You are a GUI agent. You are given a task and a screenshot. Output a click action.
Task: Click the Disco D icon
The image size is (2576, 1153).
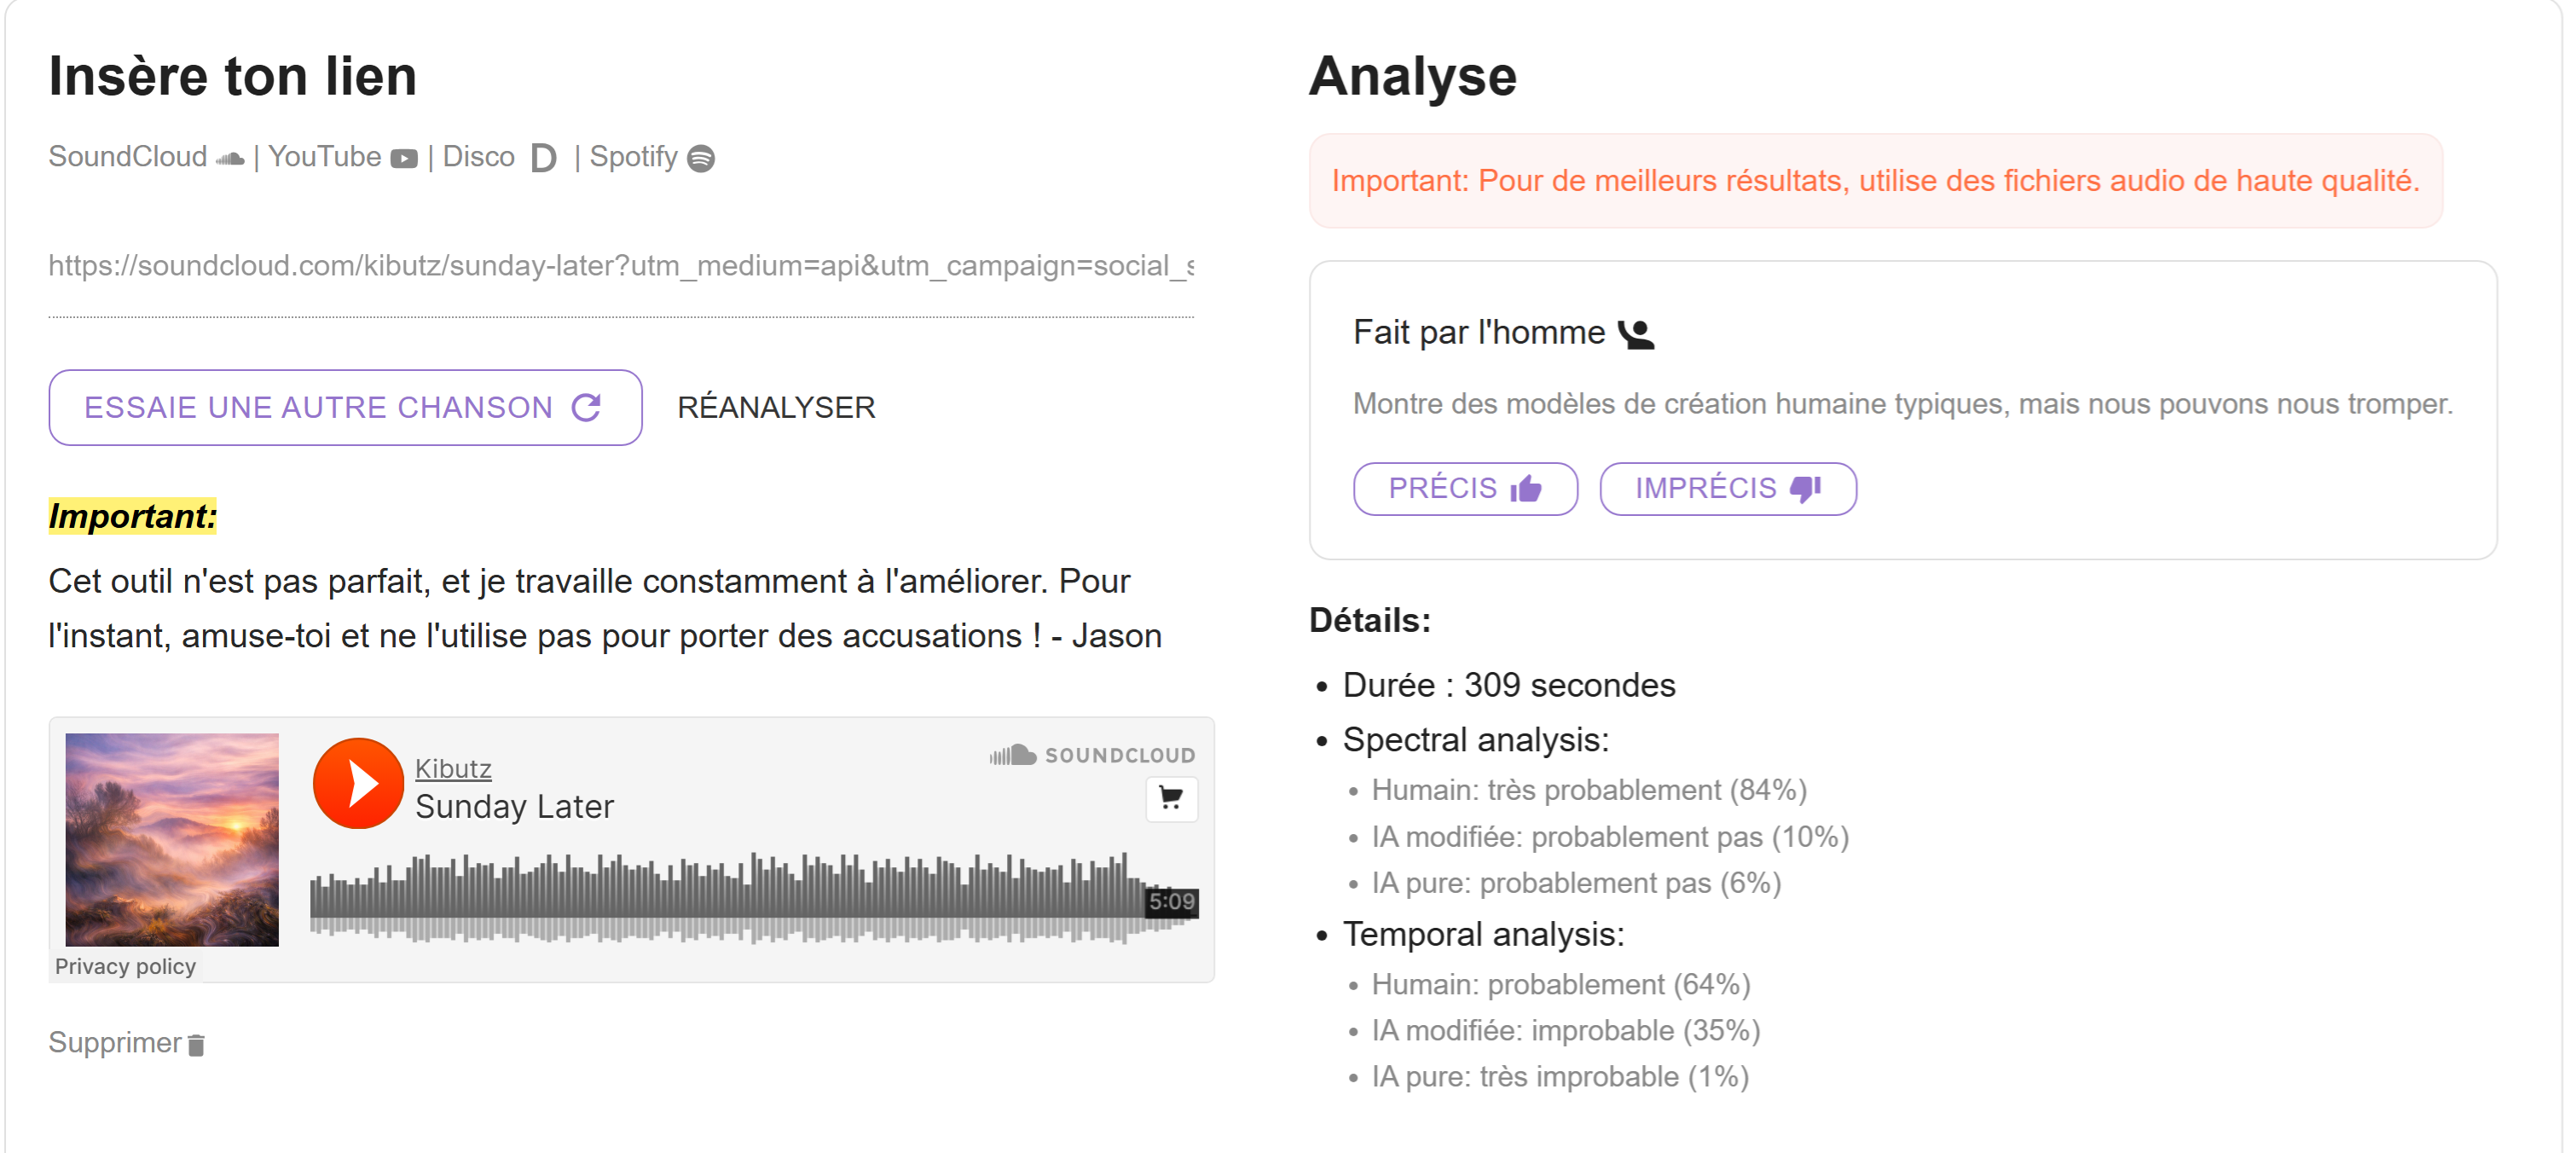pyautogui.click(x=543, y=158)
